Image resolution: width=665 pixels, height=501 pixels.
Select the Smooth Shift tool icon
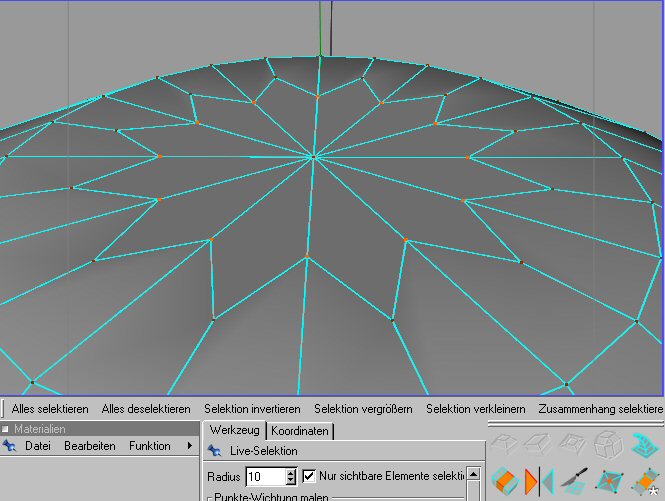pyautogui.click(x=608, y=443)
